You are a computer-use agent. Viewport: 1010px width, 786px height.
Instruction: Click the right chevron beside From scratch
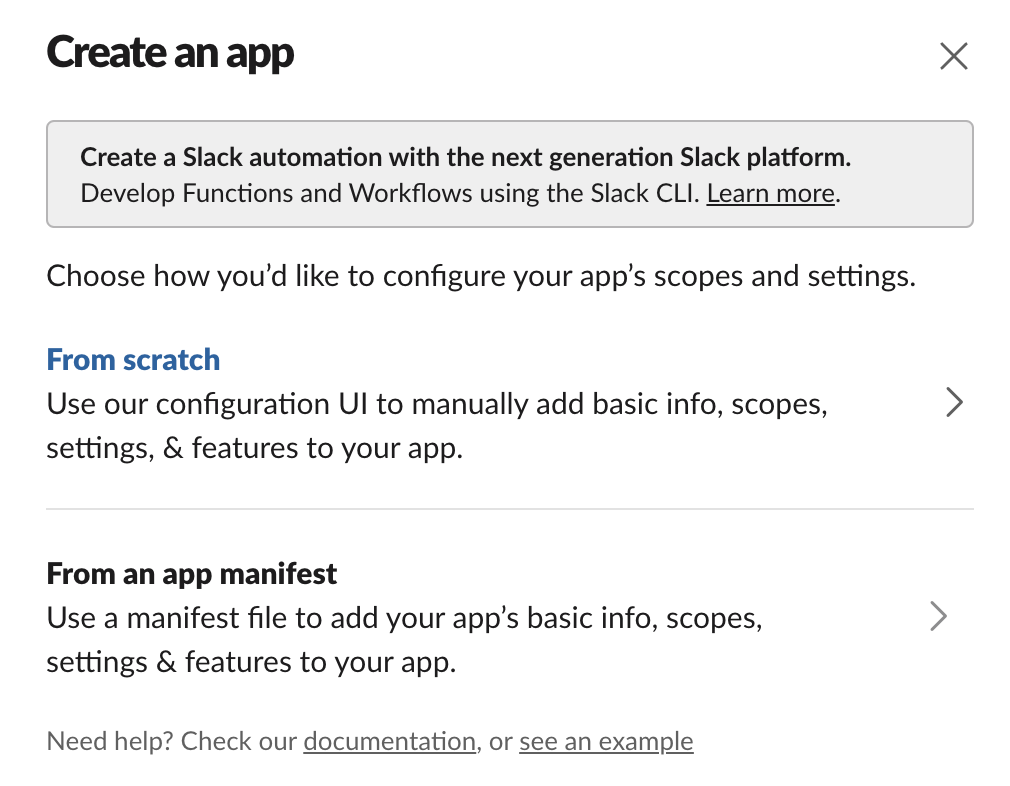[x=955, y=402]
